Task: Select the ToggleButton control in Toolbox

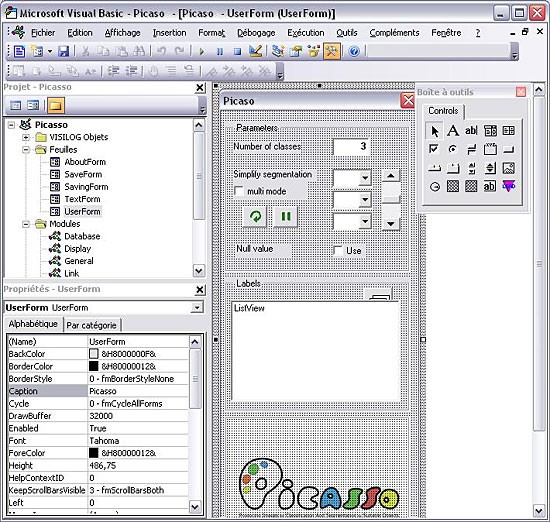Action: 471,149
